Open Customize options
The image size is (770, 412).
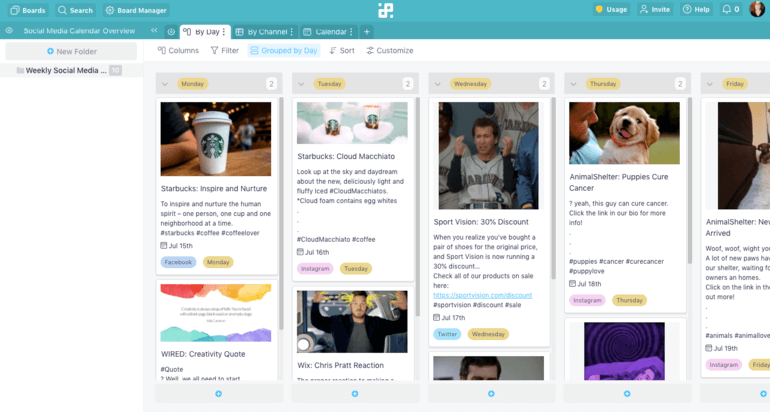click(x=389, y=51)
